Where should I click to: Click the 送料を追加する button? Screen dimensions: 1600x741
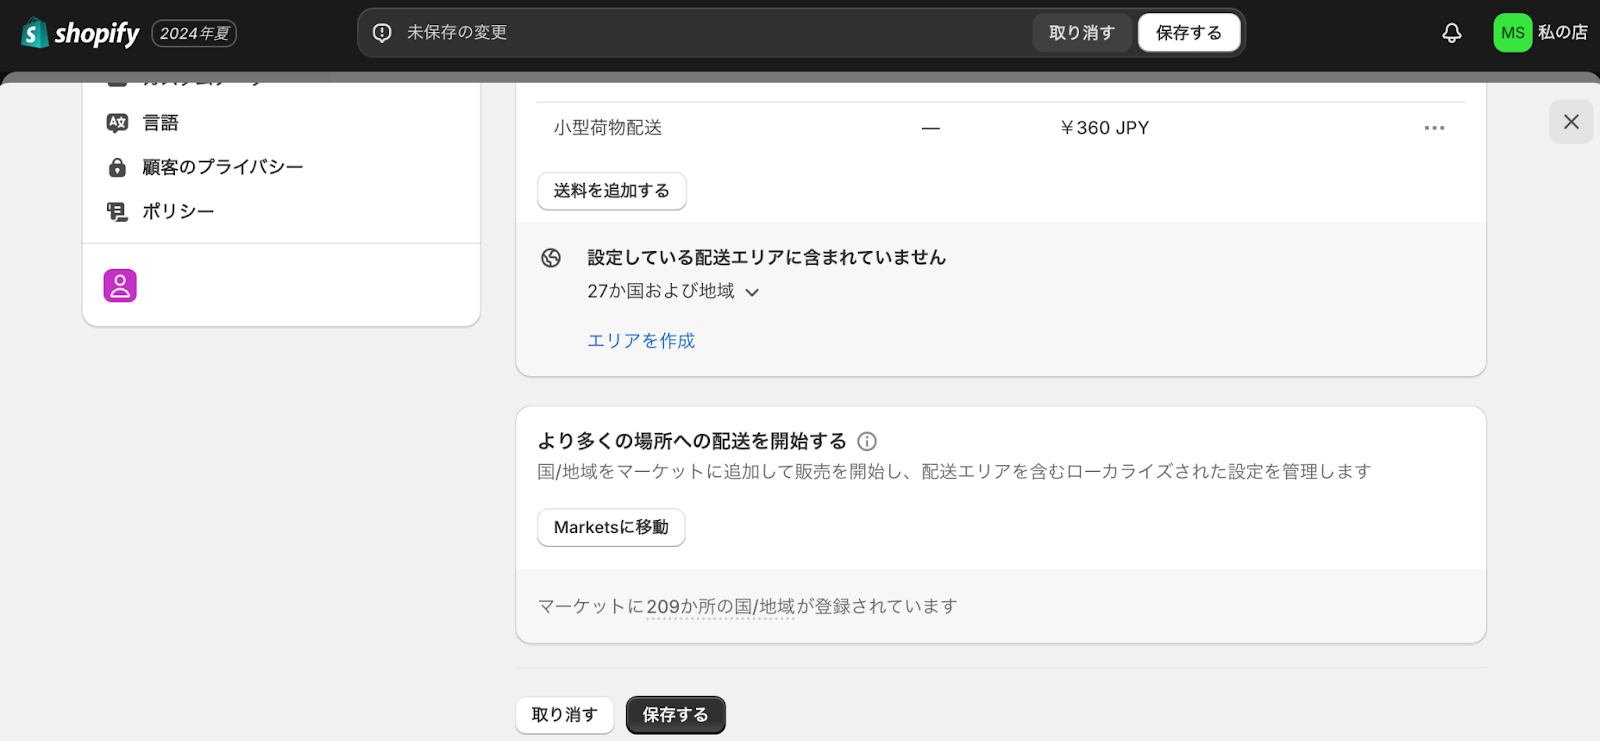pos(612,191)
